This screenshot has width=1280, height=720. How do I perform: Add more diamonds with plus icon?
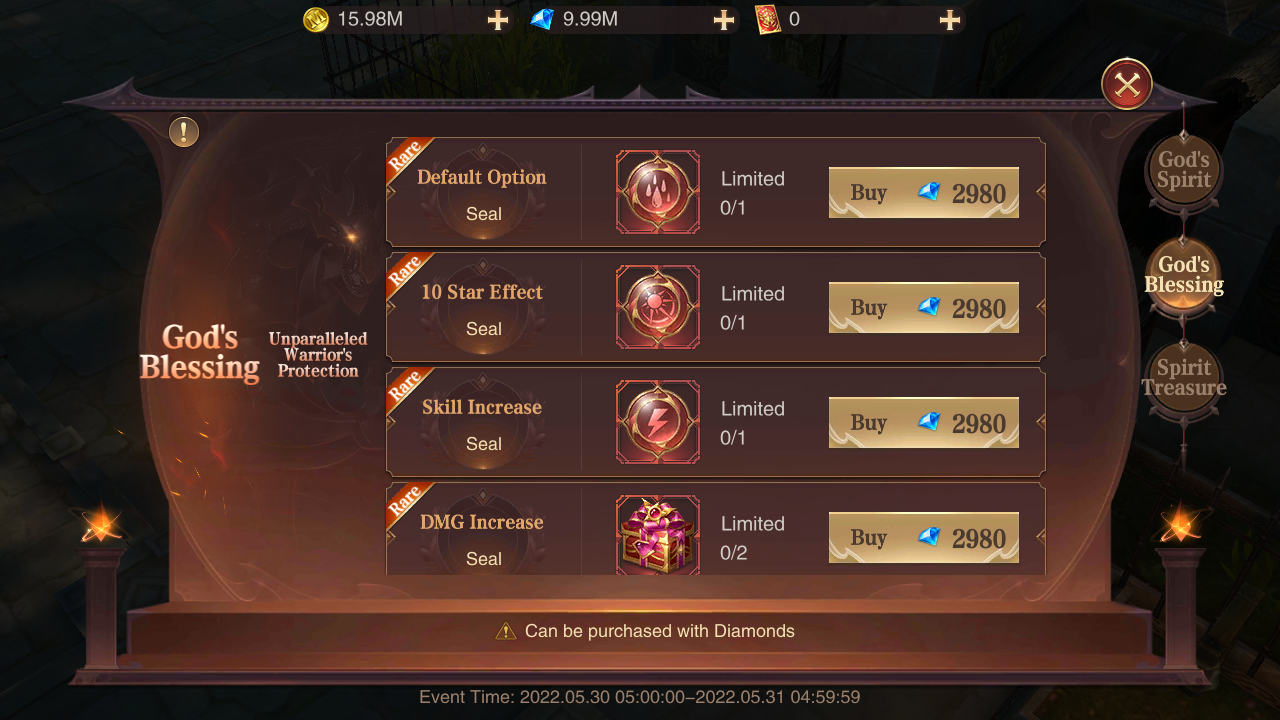(x=724, y=20)
